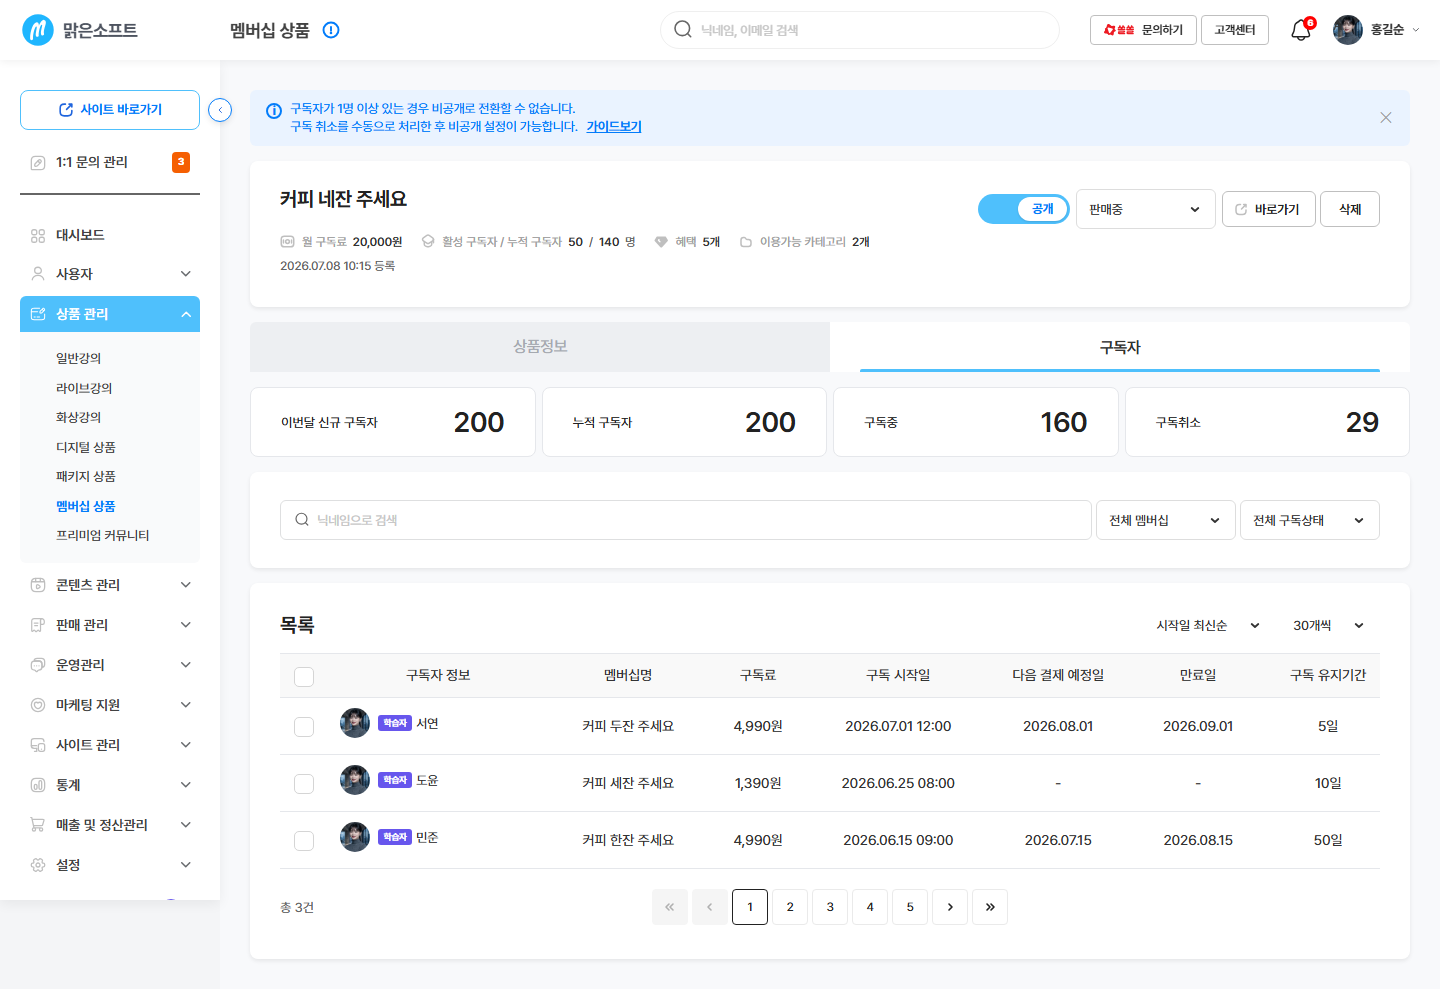Click the 매출 및 정산관리 cart icon
1440x989 pixels.
coord(38,825)
